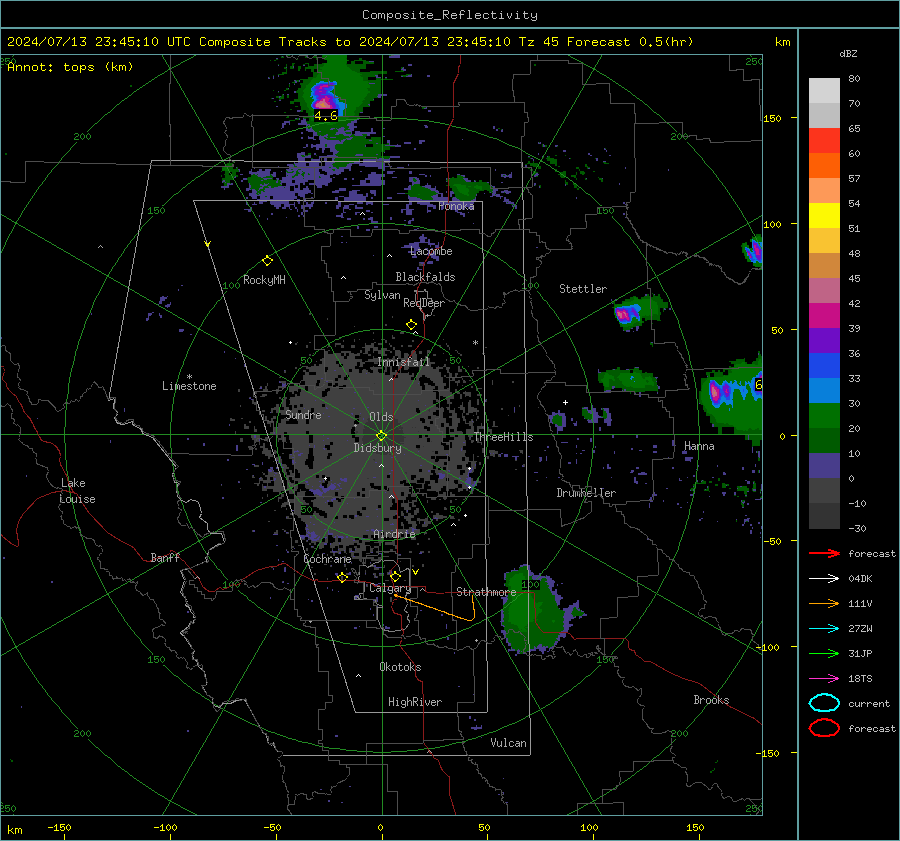Click the yellow radar-site diamond at map center
The height and width of the screenshot is (841, 900).
[381, 436]
